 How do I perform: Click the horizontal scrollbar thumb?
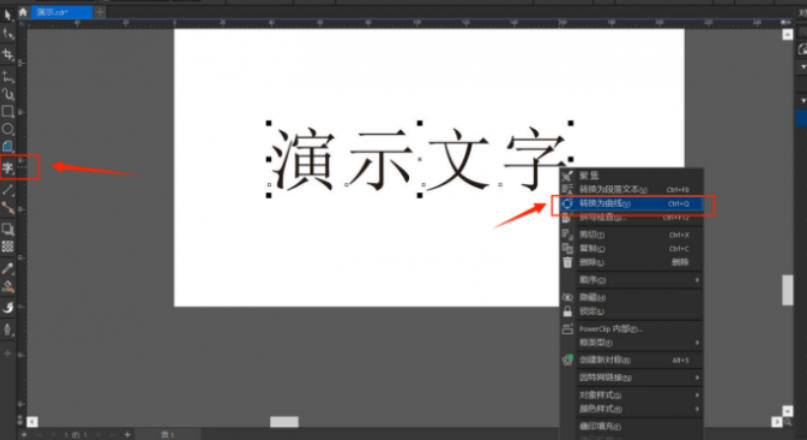pyautogui.click(x=284, y=422)
